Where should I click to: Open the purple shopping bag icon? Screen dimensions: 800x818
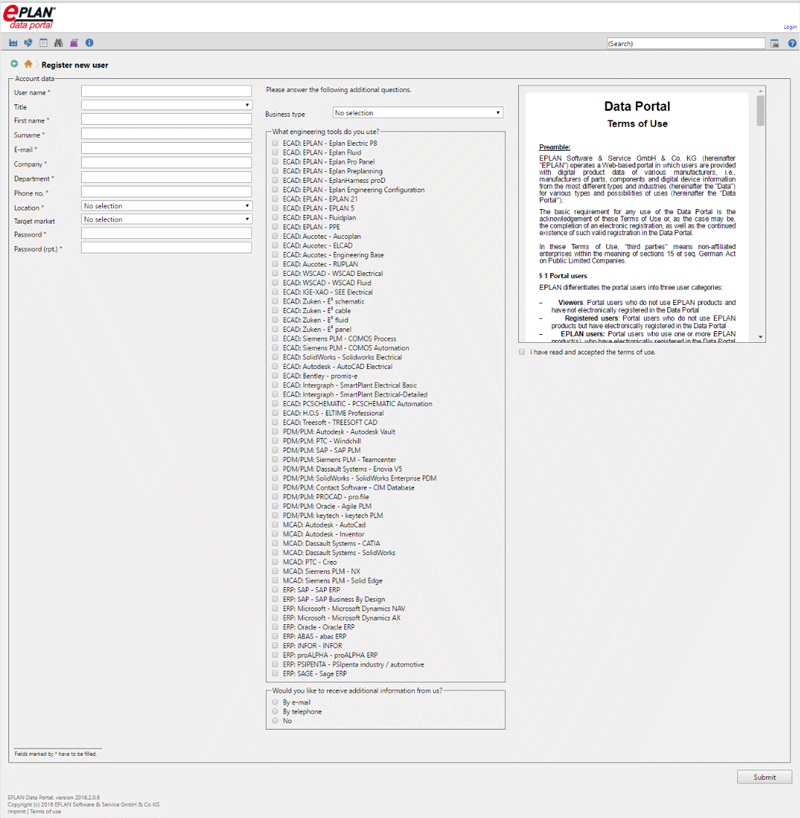74,43
